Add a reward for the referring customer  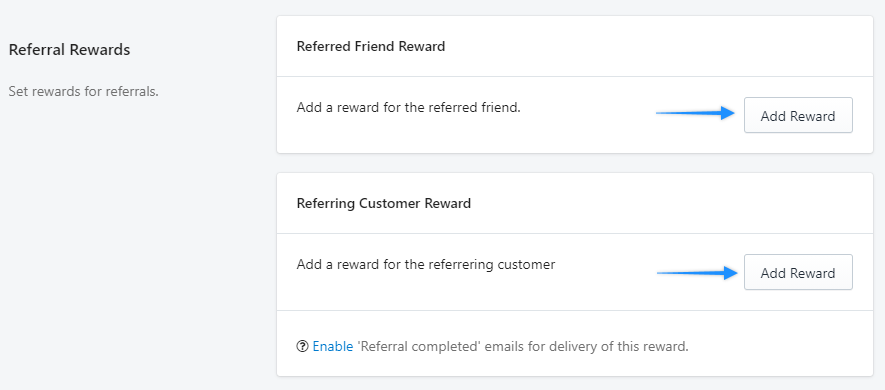click(x=798, y=273)
